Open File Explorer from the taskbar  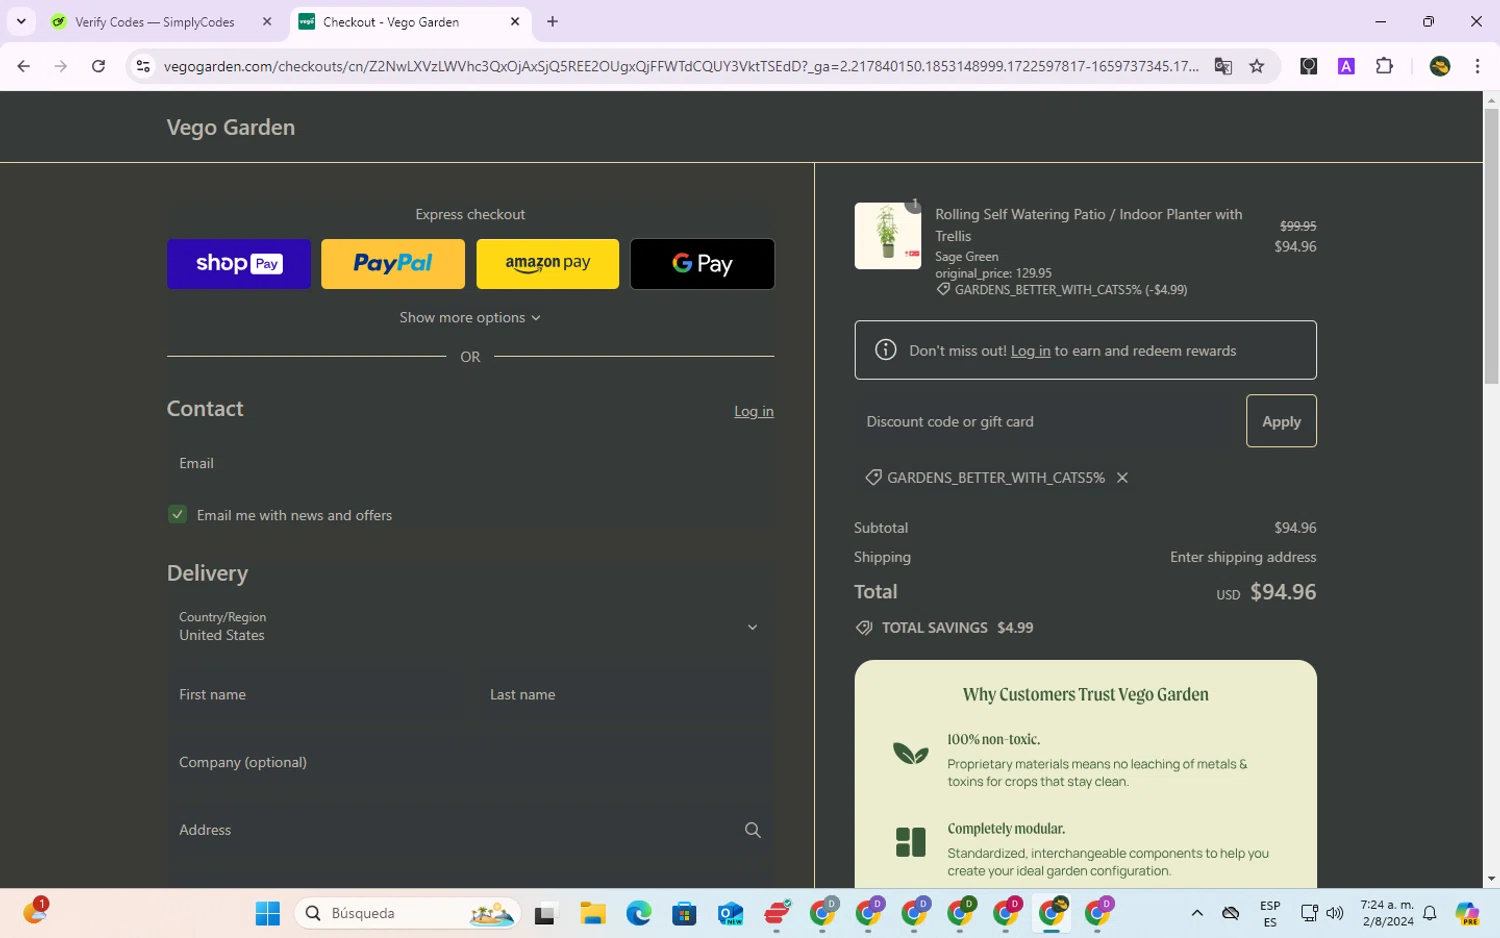(x=593, y=913)
